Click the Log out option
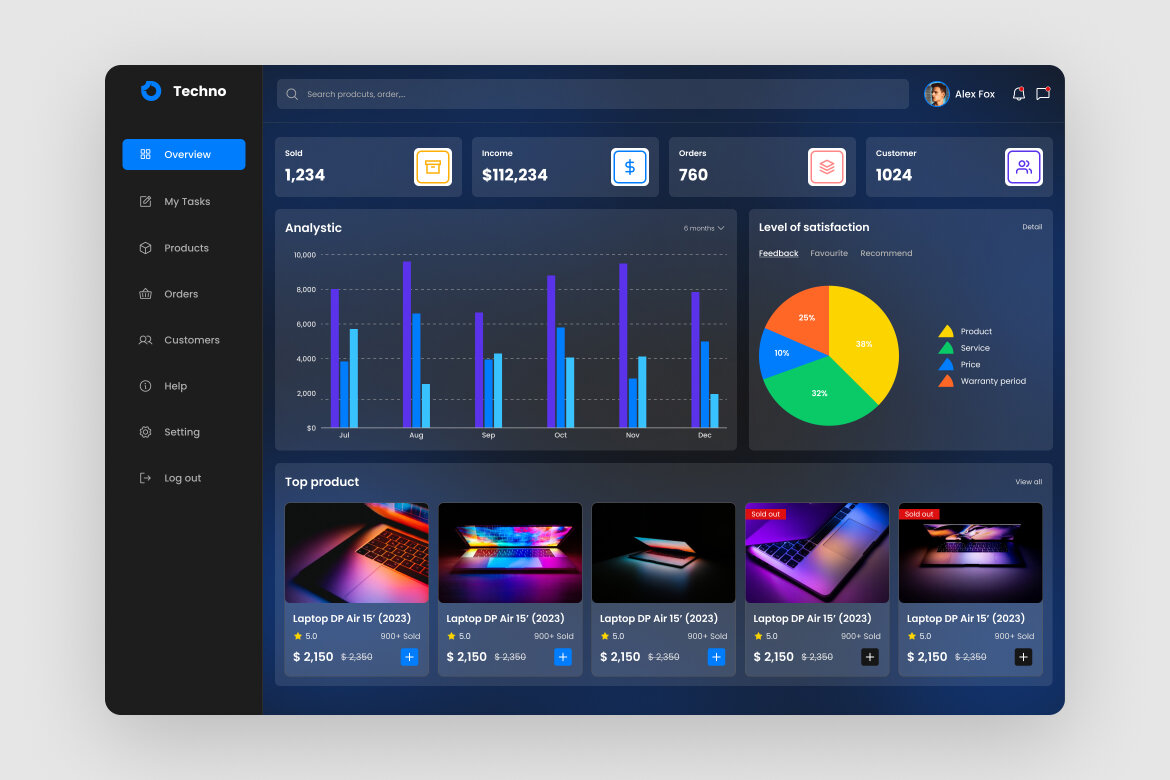Image resolution: width=1170 pixels, height=780 pixels. [x=182, y=477]
